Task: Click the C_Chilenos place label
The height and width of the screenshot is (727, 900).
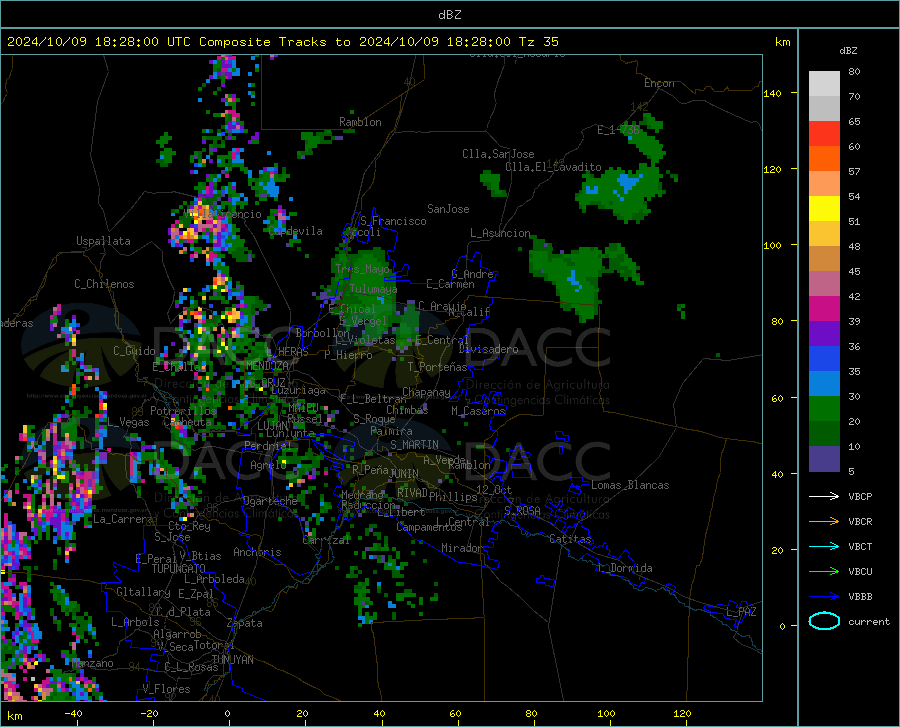Action: [104, 284]
